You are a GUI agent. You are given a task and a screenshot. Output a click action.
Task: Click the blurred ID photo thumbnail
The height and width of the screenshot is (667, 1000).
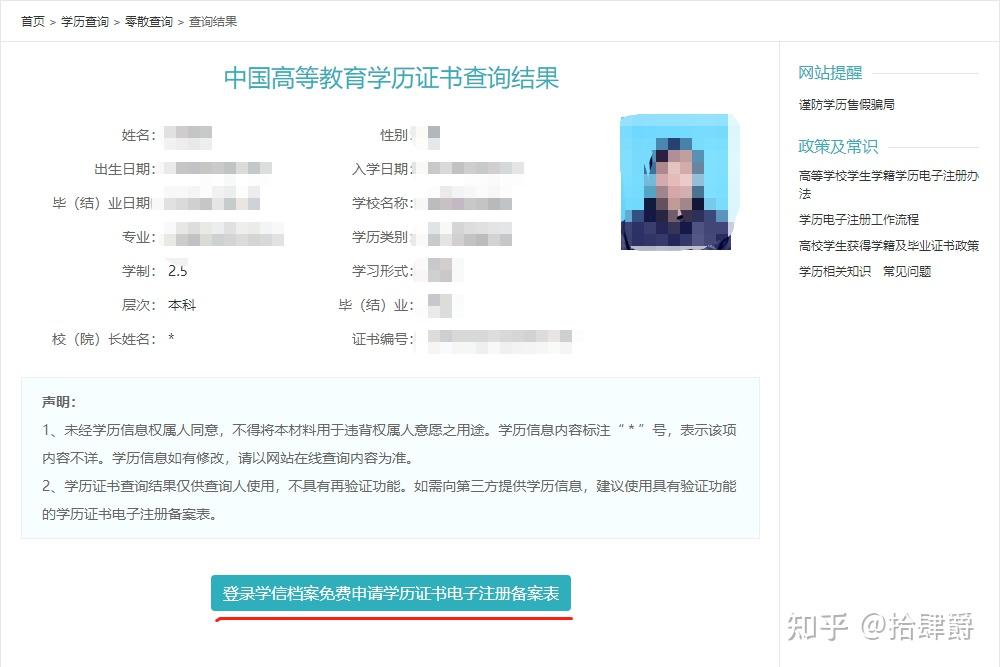click(679, 182)
